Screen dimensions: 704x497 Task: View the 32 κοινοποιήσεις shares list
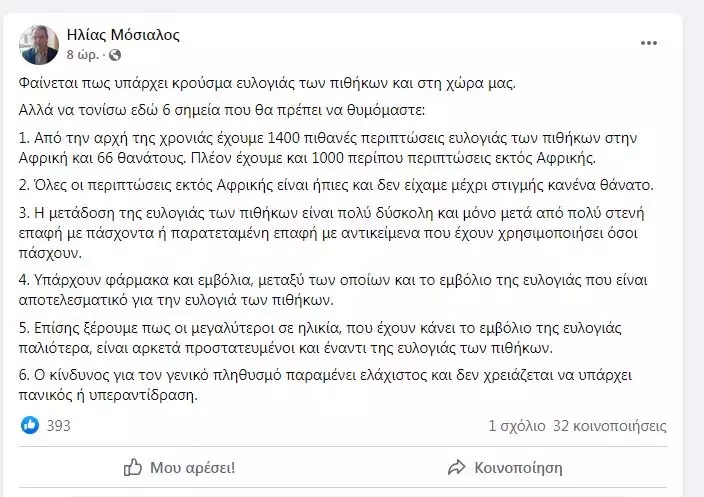pyautogui.click(x=610, y=426)
